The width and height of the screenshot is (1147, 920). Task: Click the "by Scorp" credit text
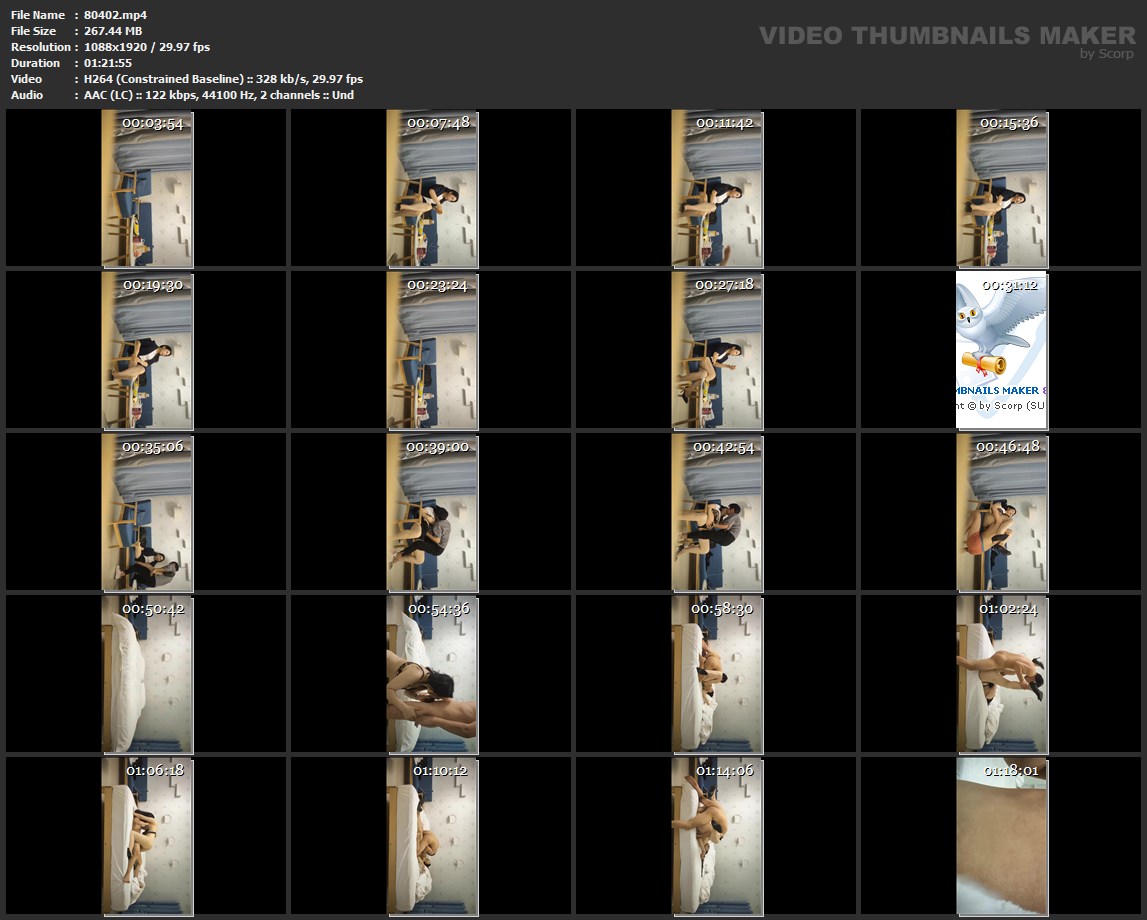tap(1107, 54)
